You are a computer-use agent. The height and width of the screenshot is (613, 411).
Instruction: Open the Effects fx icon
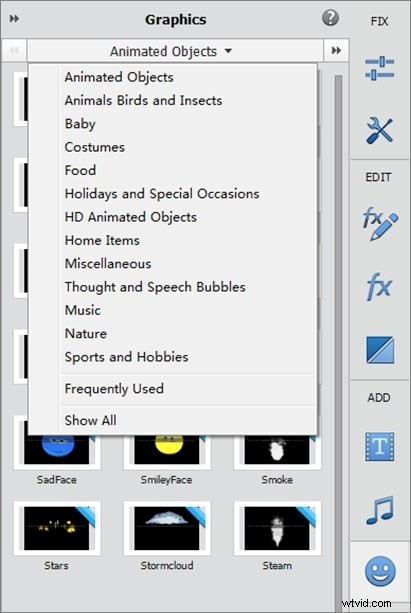pyautogui.click(x=379, y=287)
